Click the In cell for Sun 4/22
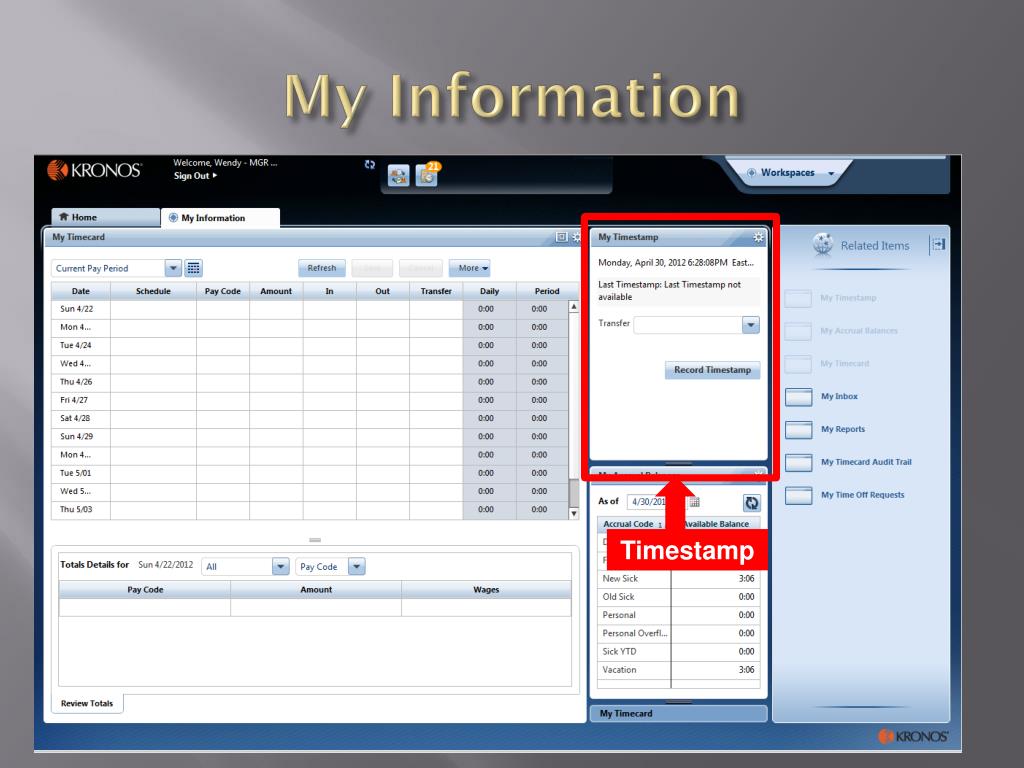The height and width of the screenshot is (768, 1024). click(330, 309)
